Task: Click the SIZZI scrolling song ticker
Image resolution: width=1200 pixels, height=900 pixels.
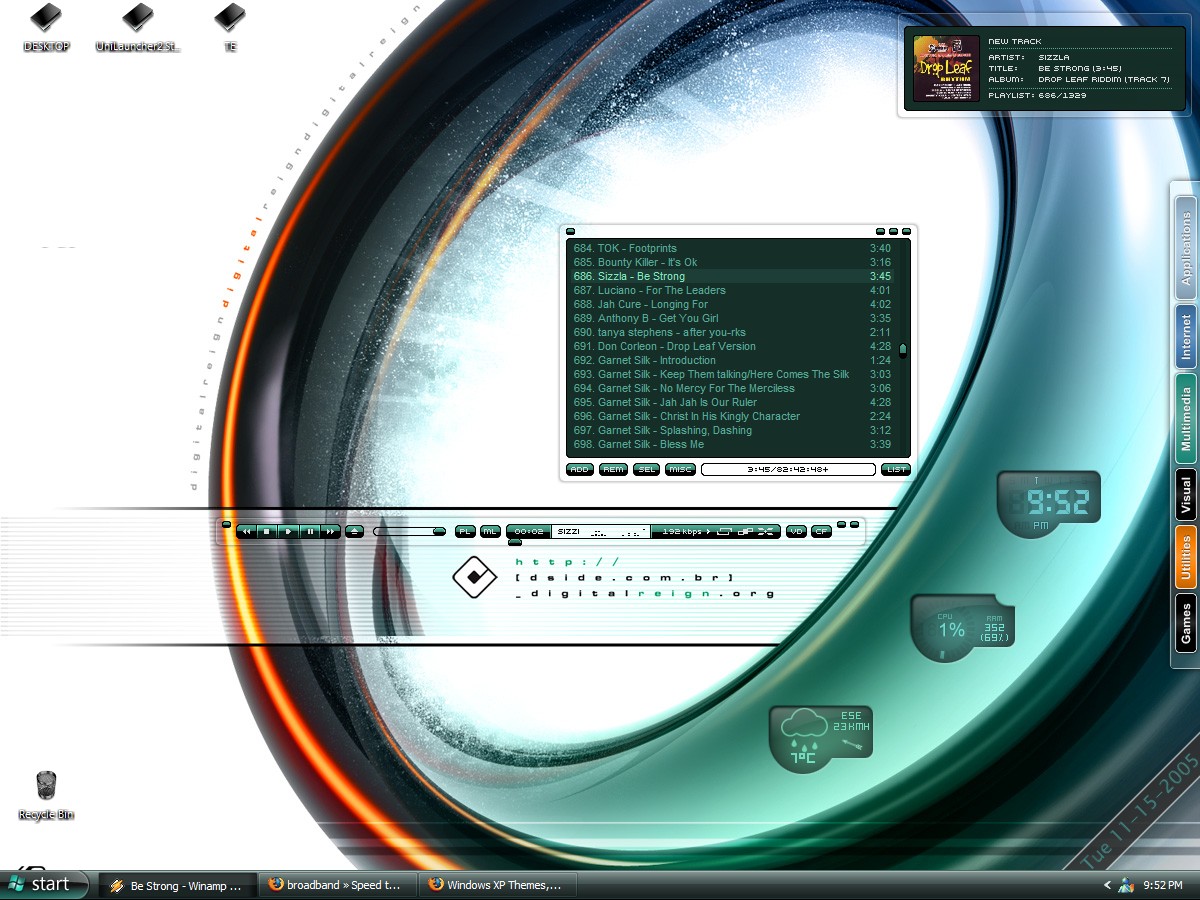Action: click(x=601, y=531)
